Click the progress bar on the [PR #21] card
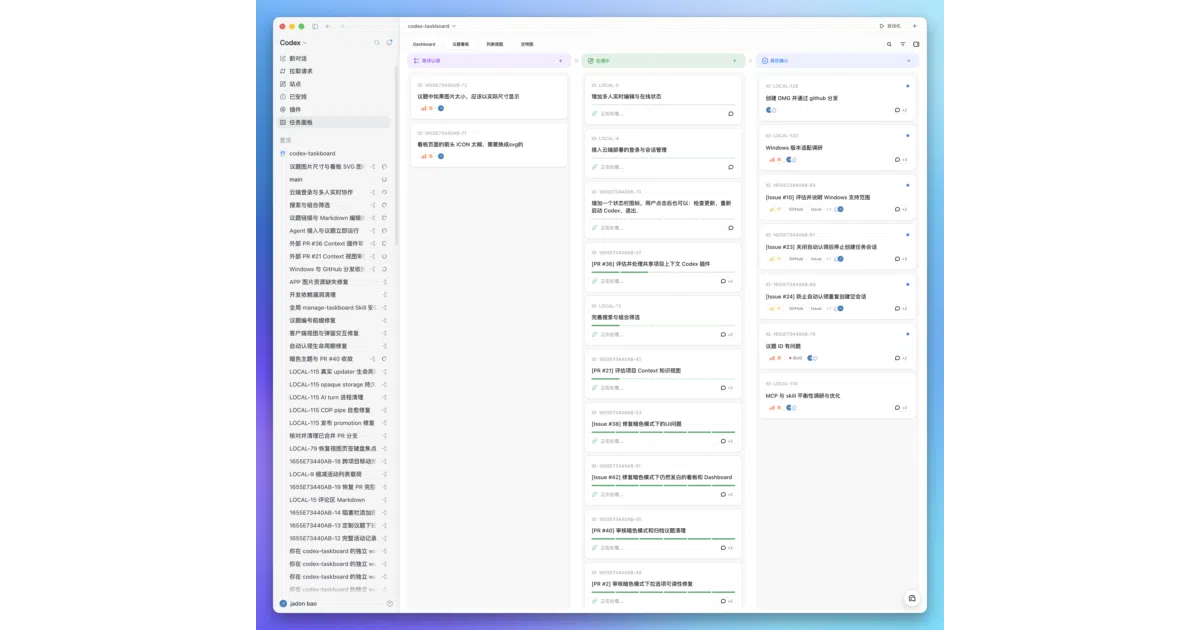The image size is (1200, 630). (x=663, y=378)
